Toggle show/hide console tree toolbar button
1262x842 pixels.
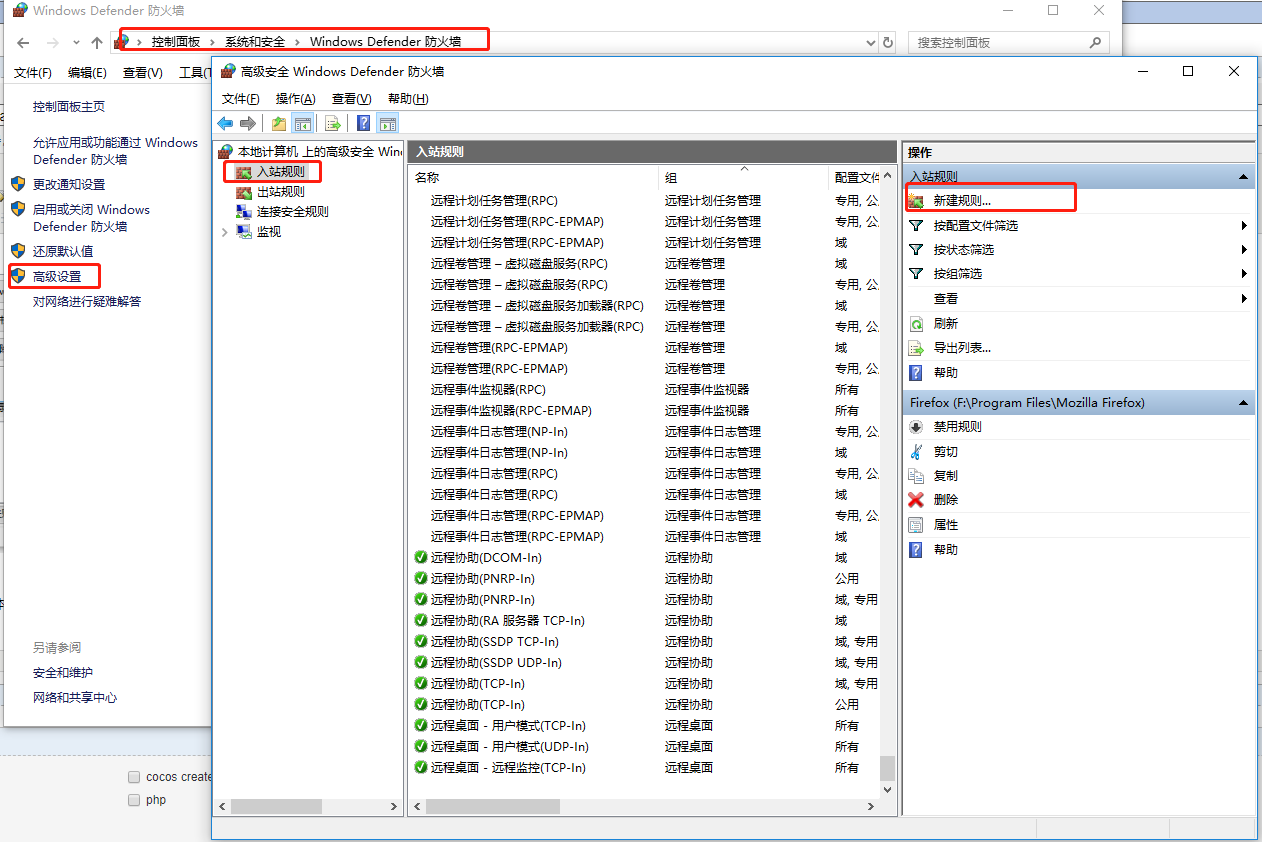point(302,123)
